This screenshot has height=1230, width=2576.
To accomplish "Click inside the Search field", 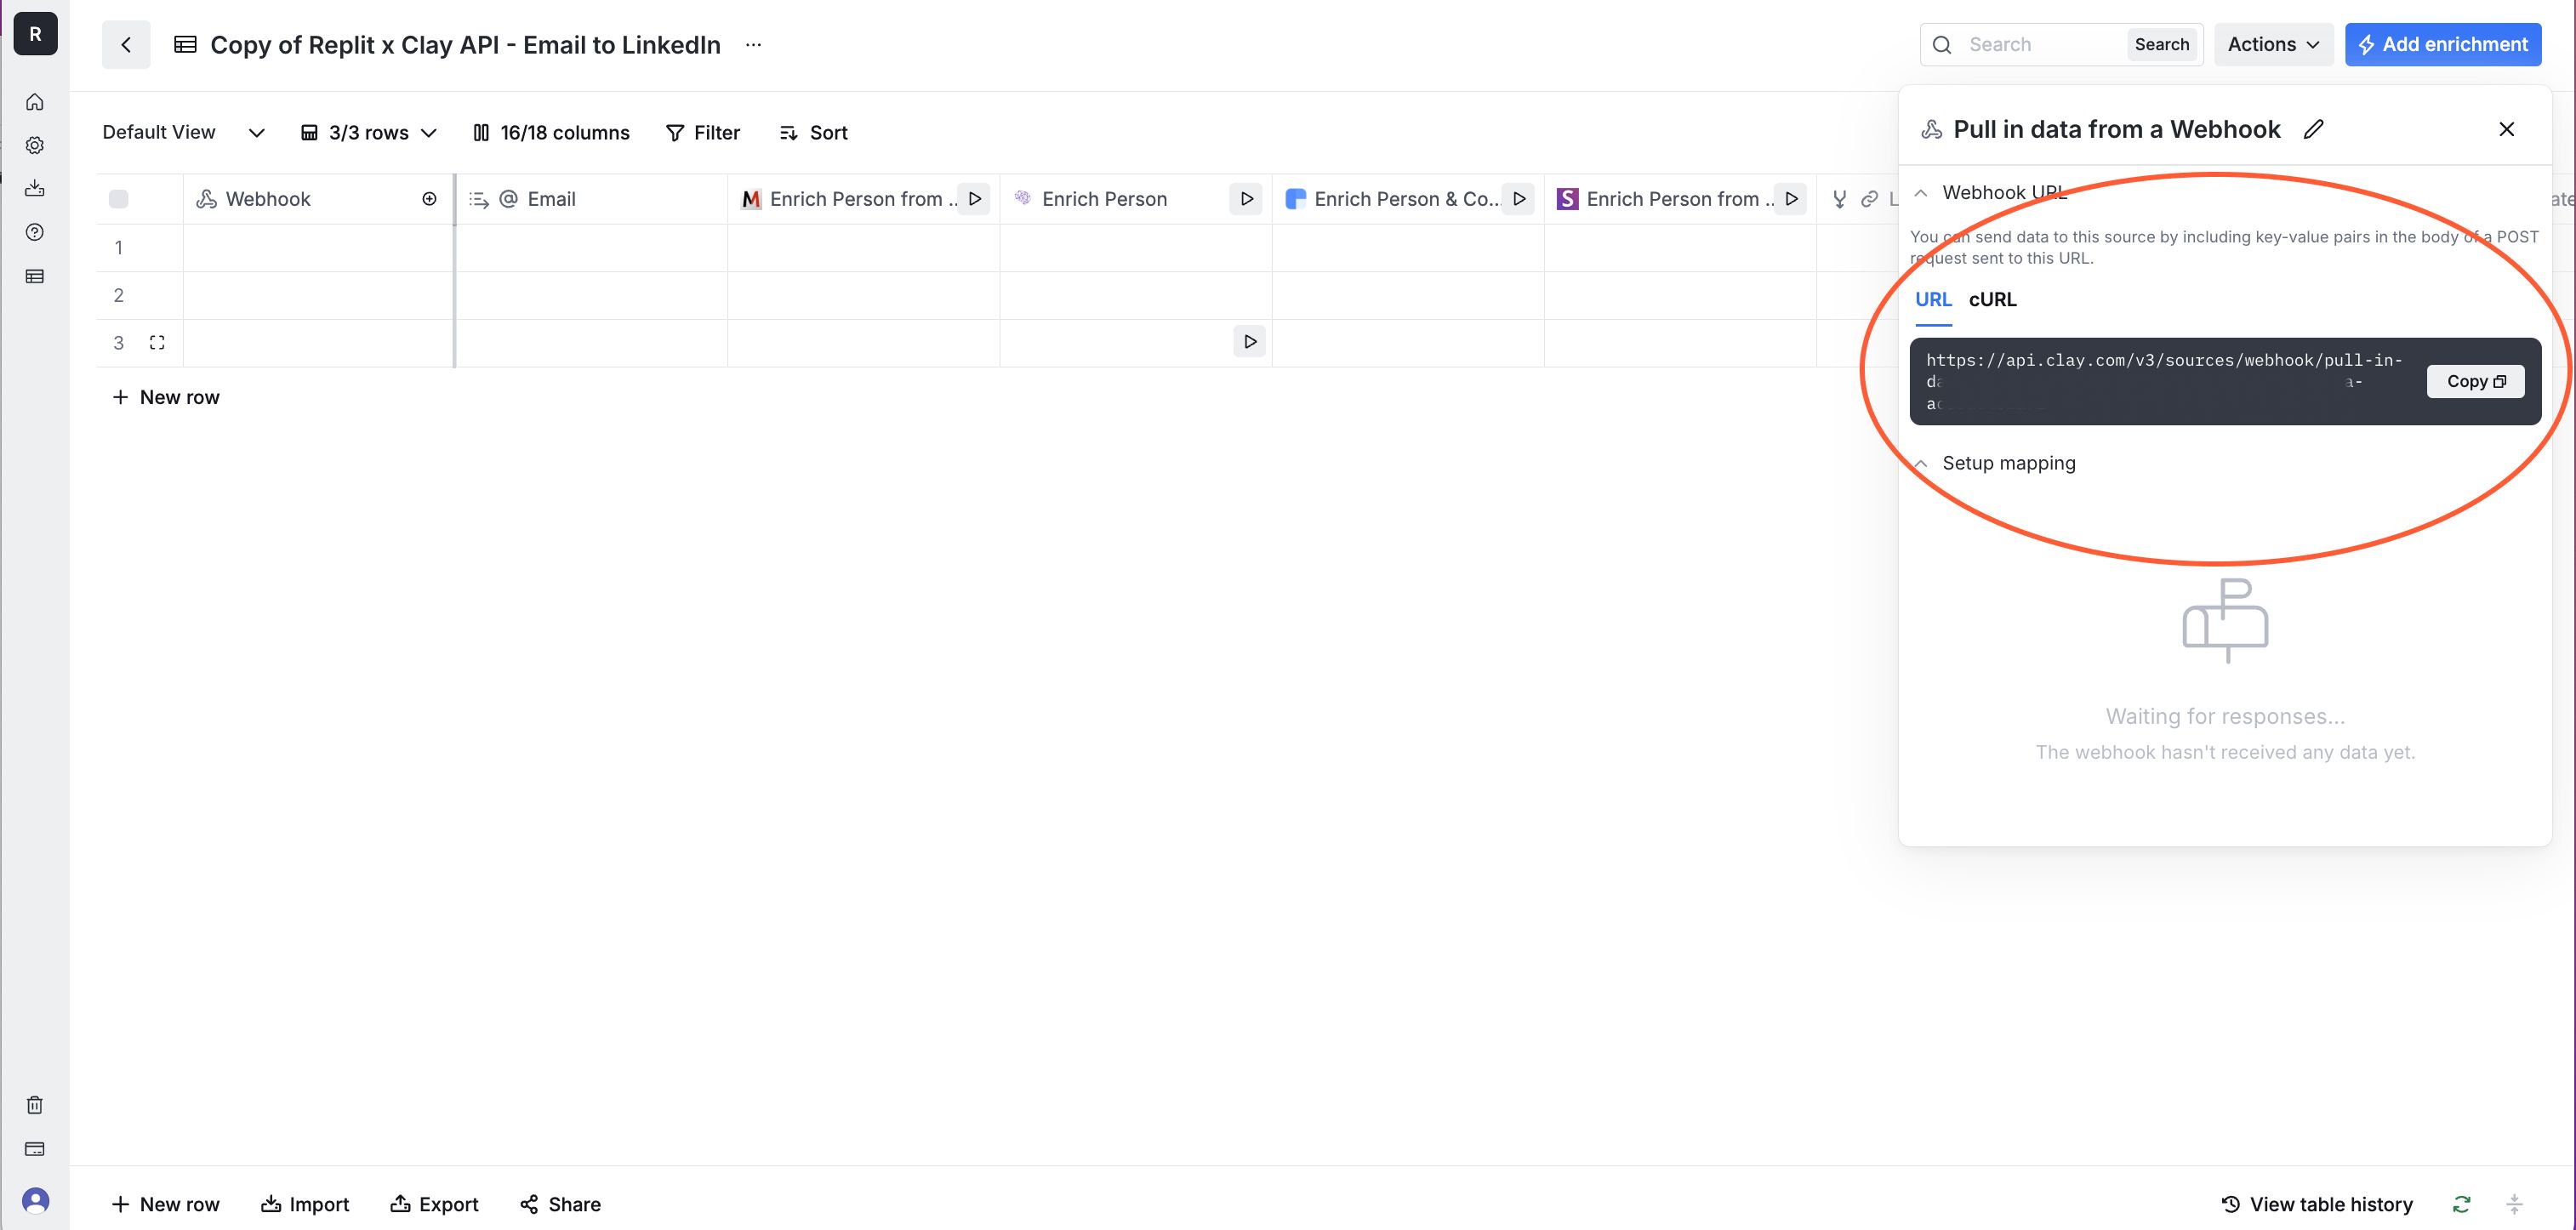I will pyautogui.click(x=2030, y=44).
